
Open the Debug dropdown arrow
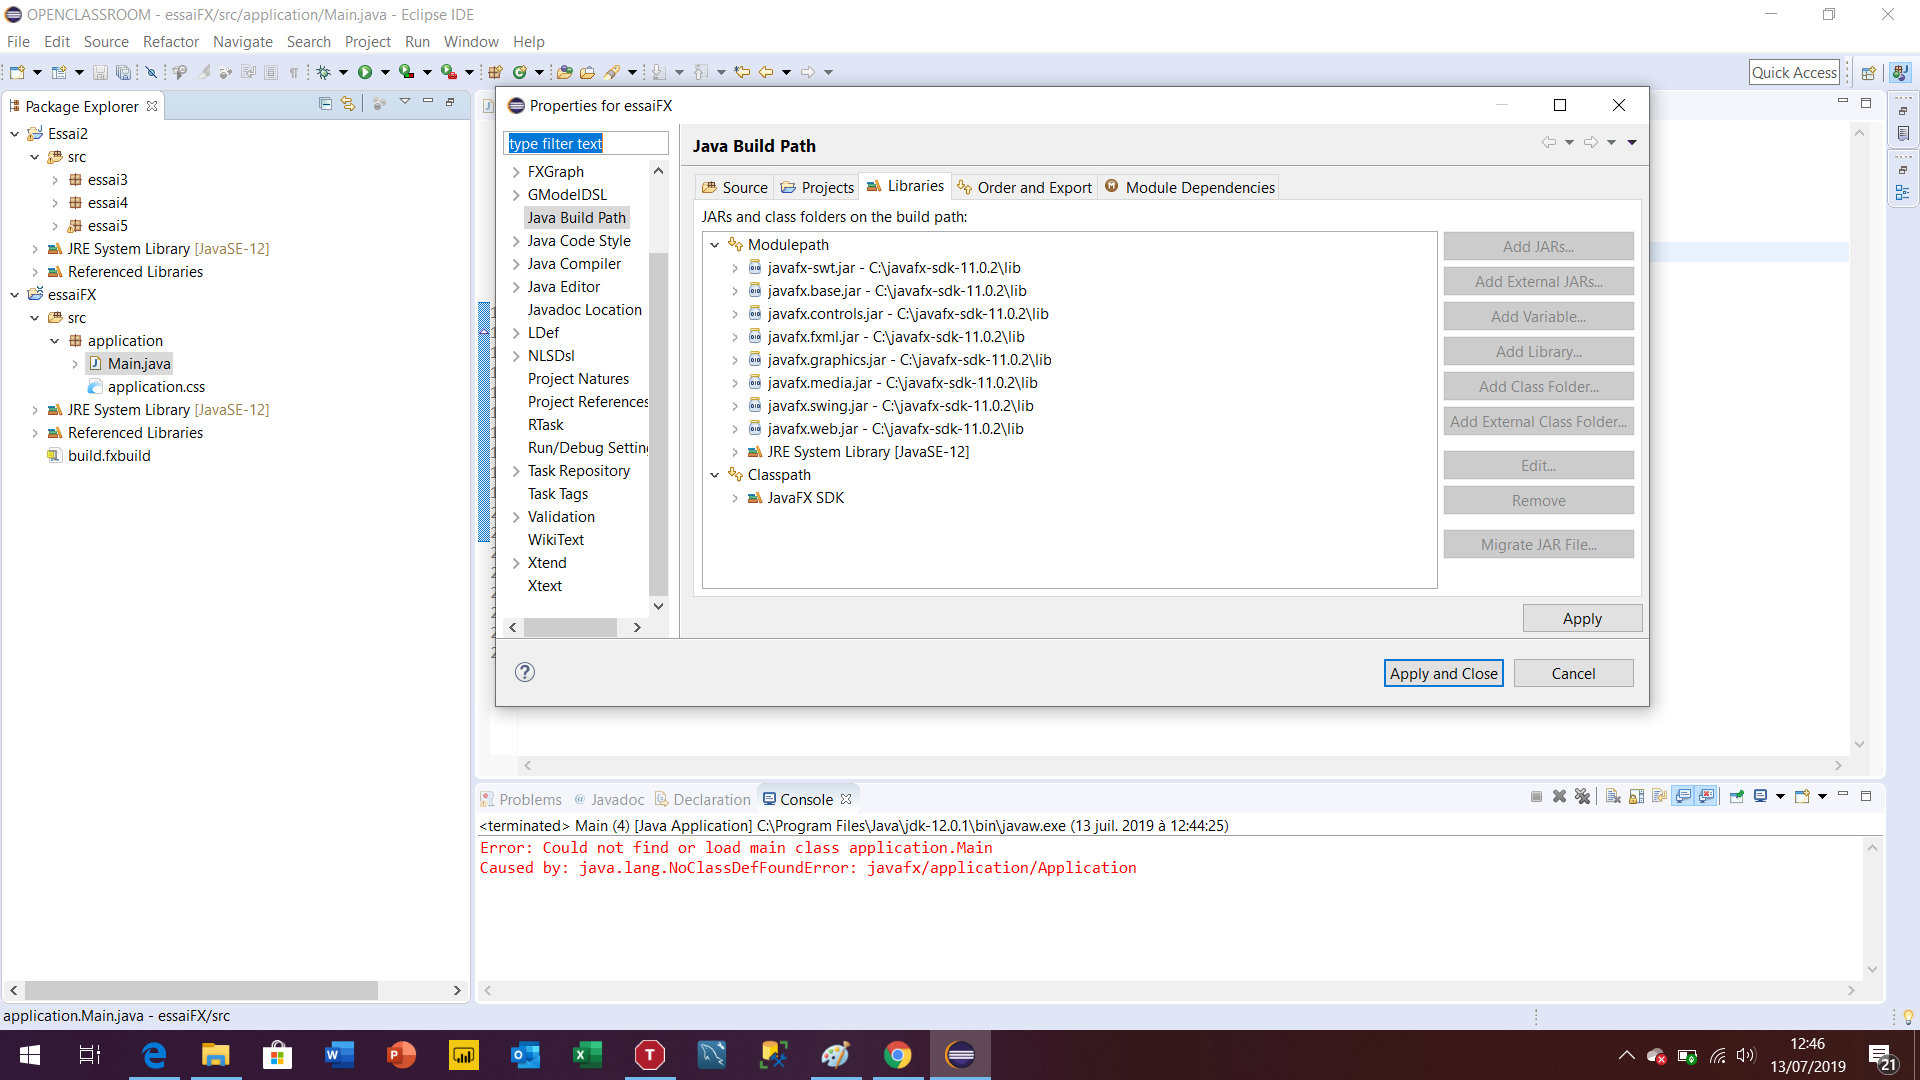point(343,72)
